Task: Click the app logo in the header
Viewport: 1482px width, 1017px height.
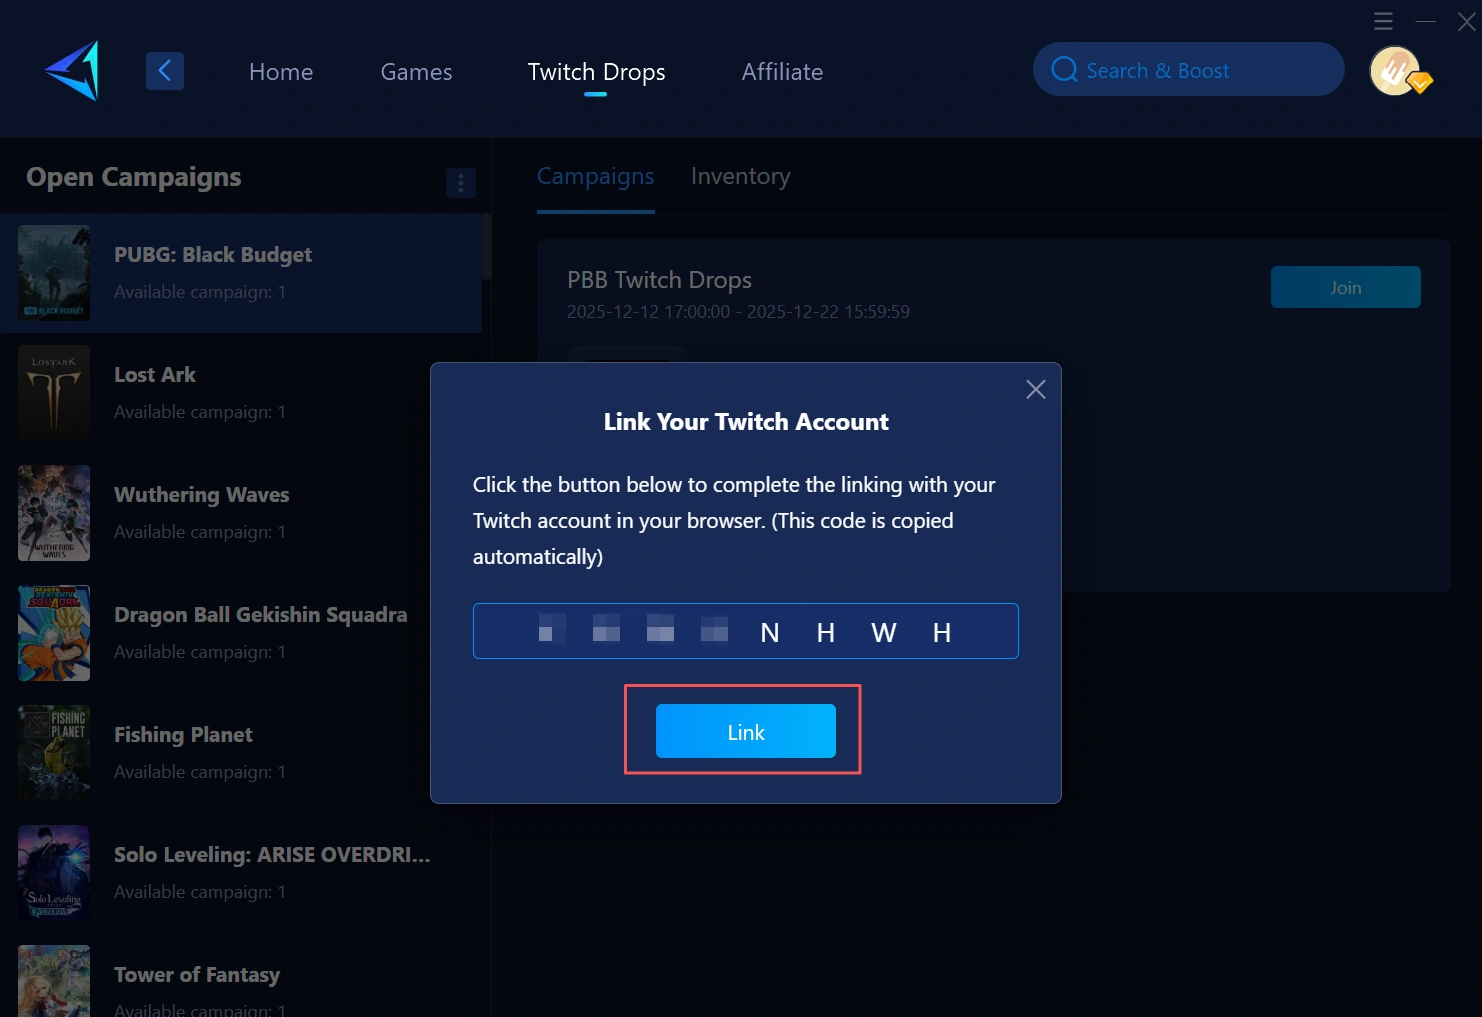Action: pyautogui.click(x=73, y=71)
